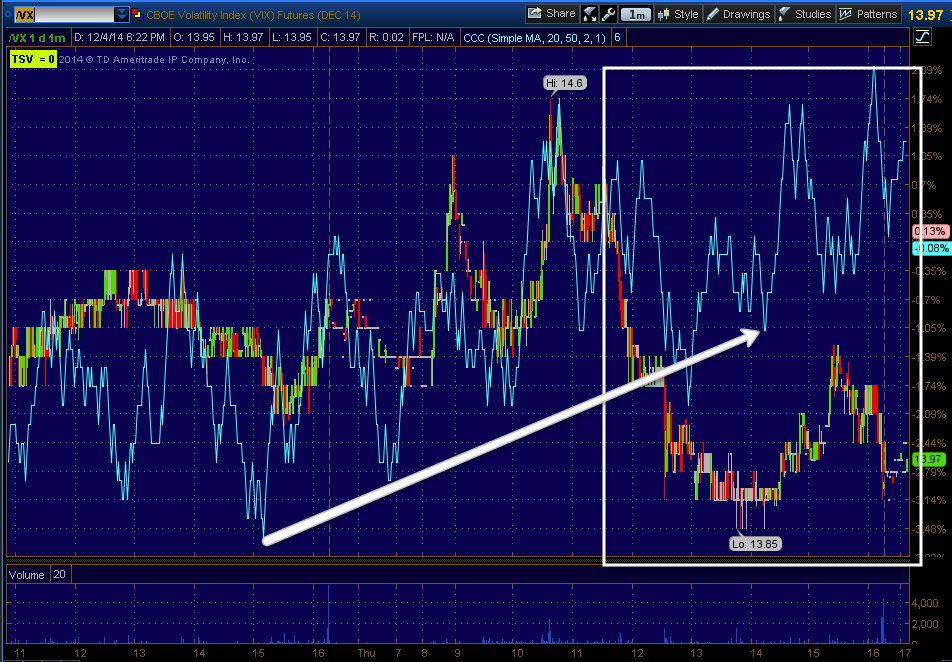Screen dimensions: 952x662
Task: Click the 2,000 volume axis label
Action: pyautogui.click(x=925, y=624)
